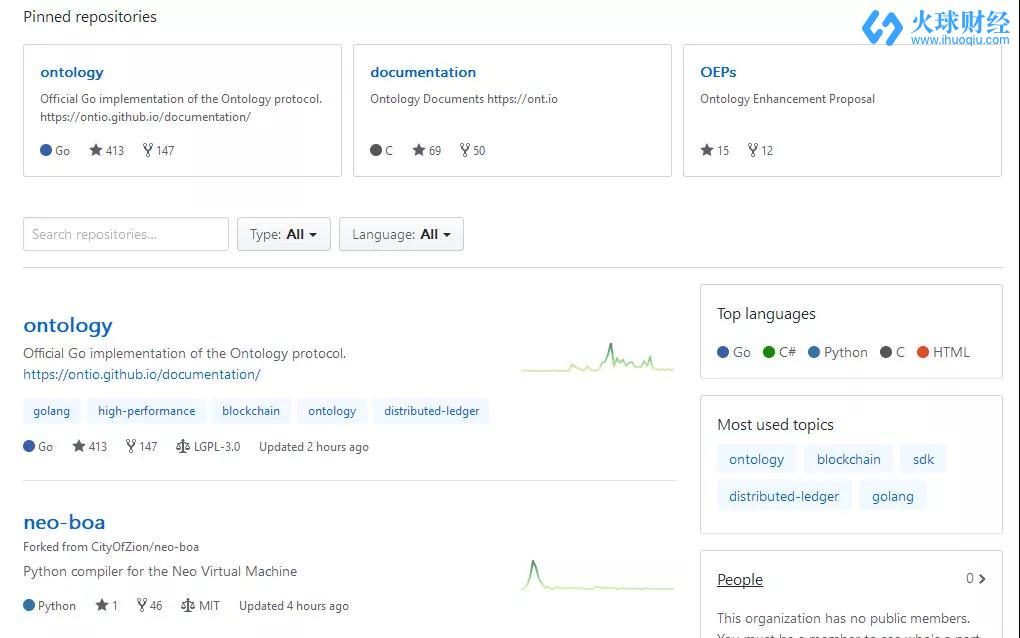Viewport: 1020px width, 638px height.
Task: Filter by HTML in Top languages
Action: coord(943,352)
